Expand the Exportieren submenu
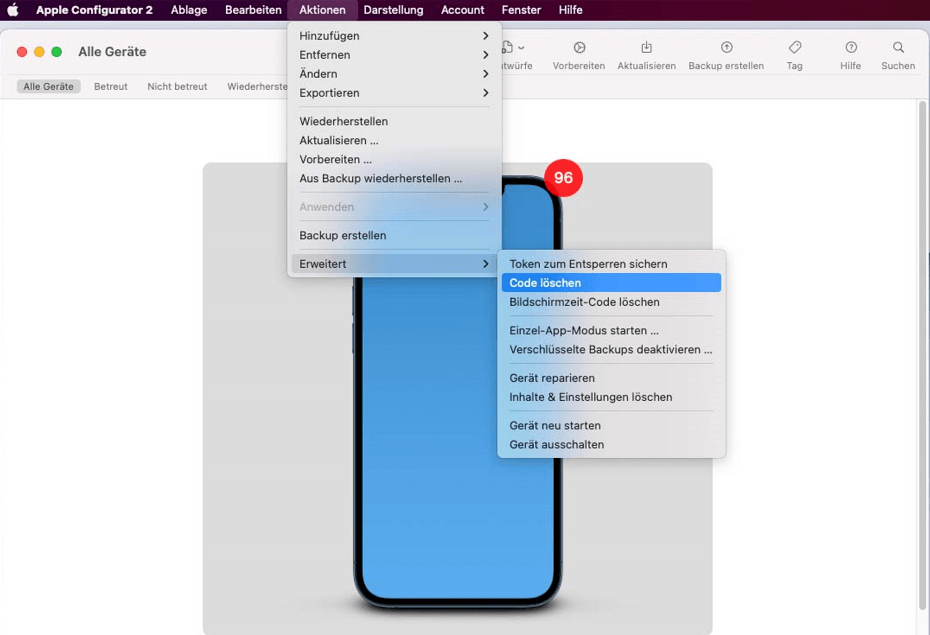The height and width of the screenshot is (635, 930). click(394, 92)
